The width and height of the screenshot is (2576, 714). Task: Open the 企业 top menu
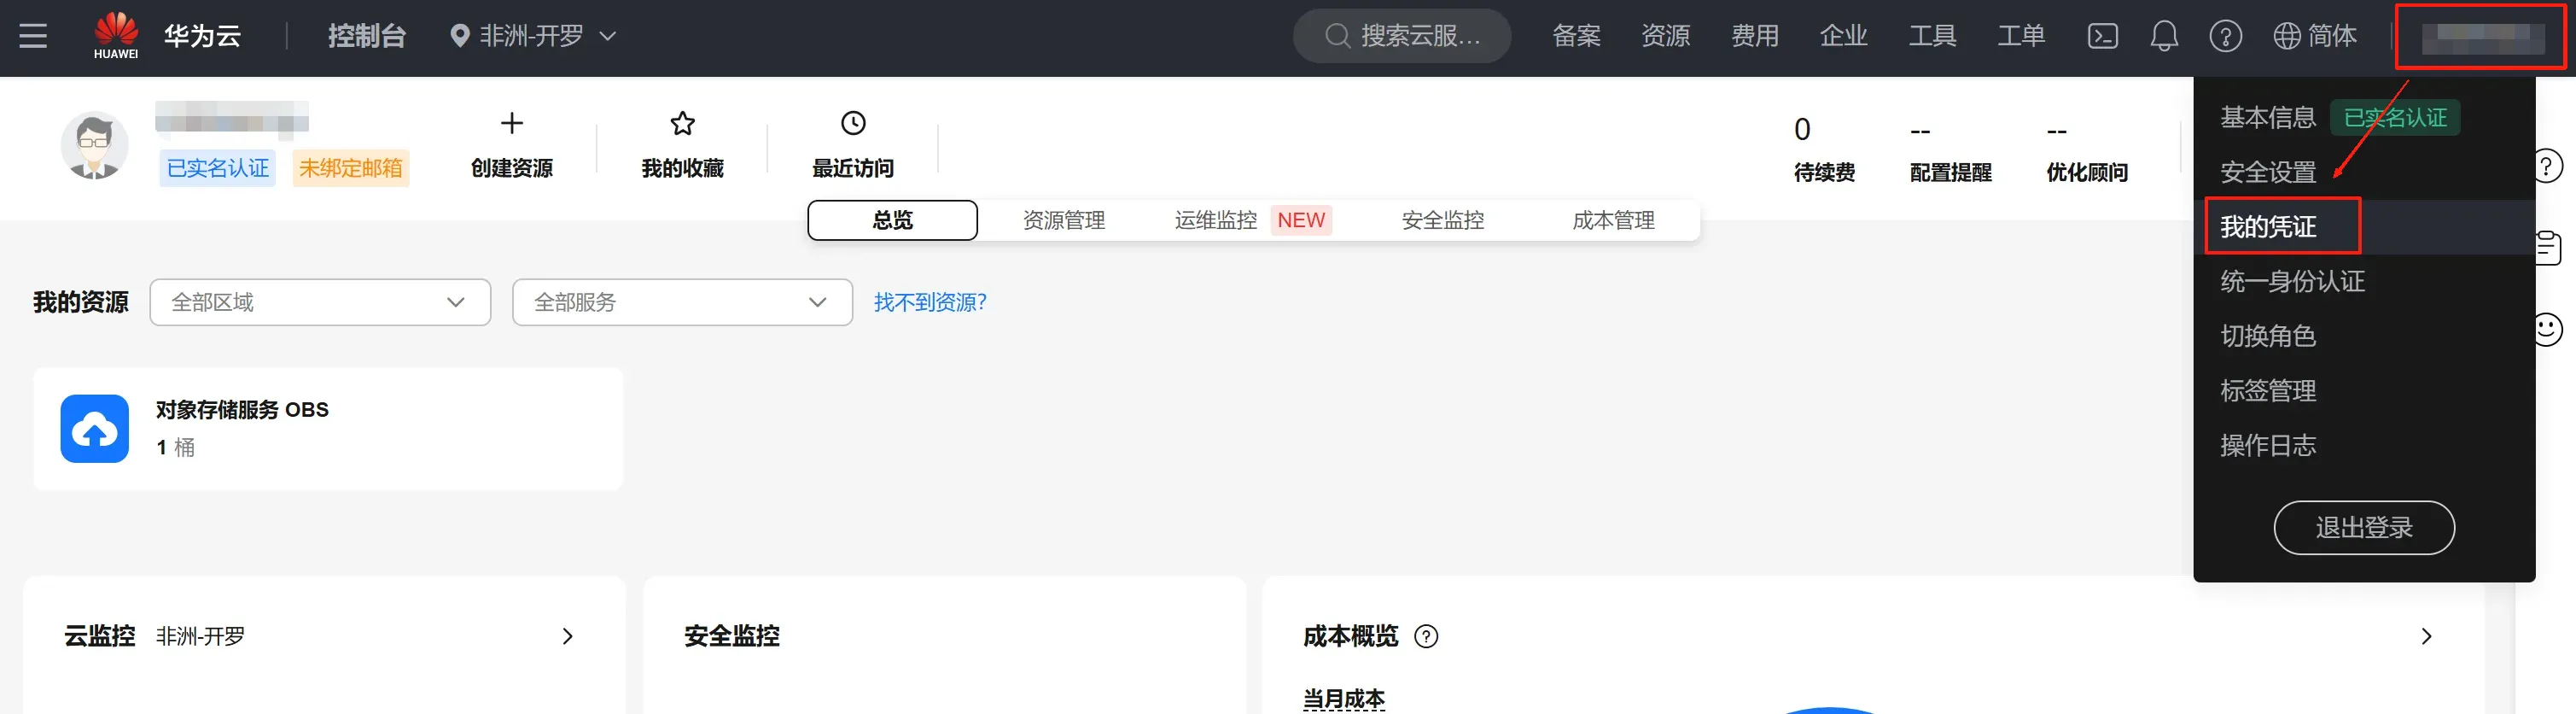[1843, 36]
